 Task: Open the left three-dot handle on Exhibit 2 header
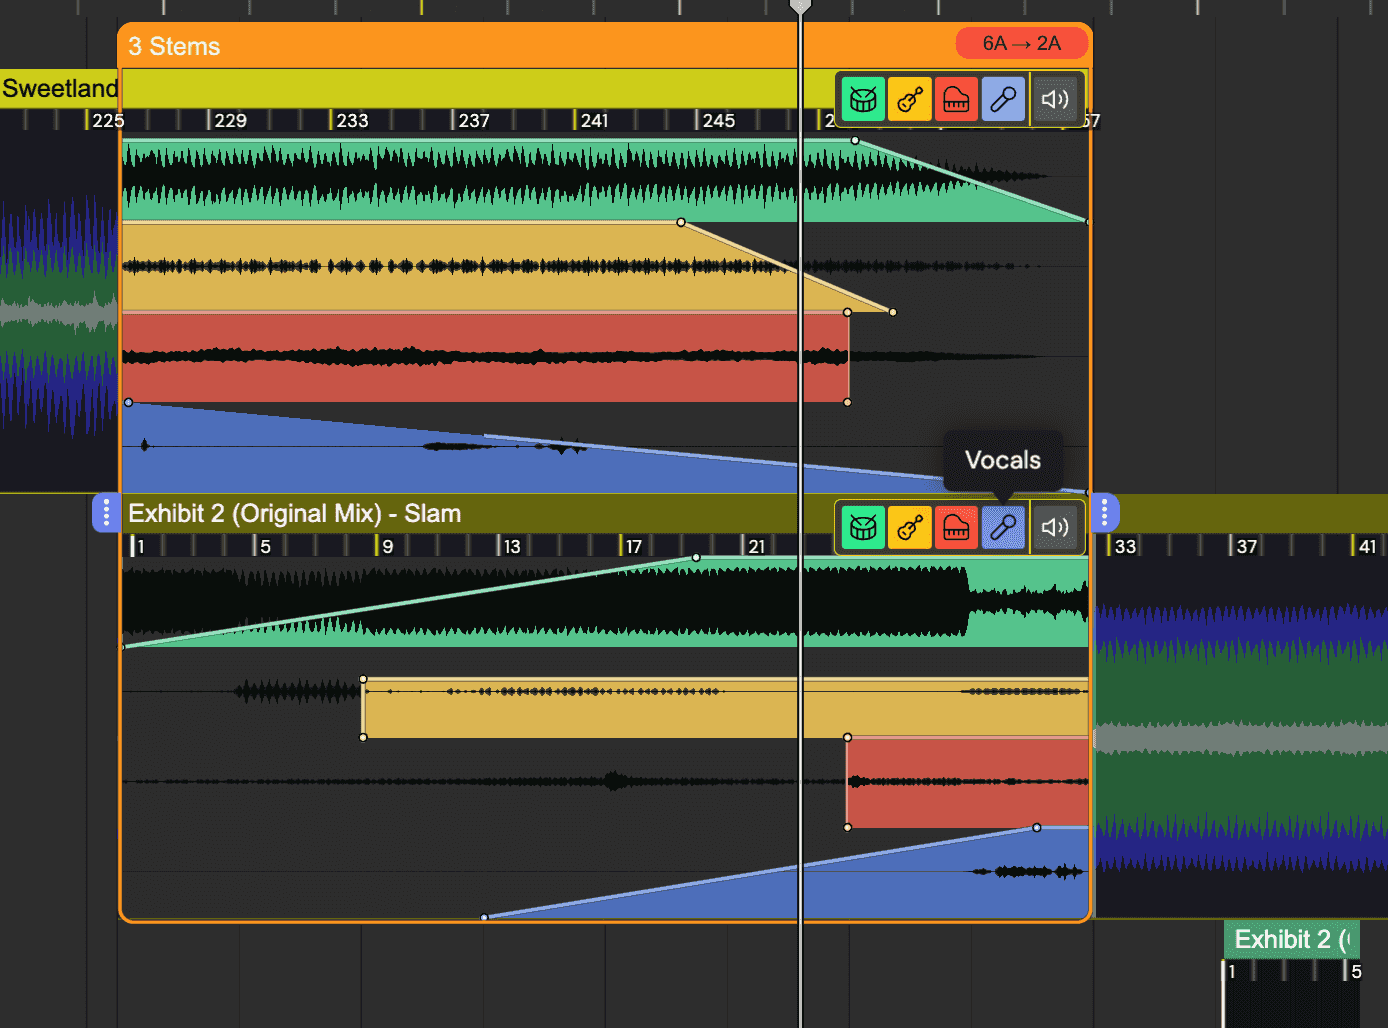coord(106,512)
